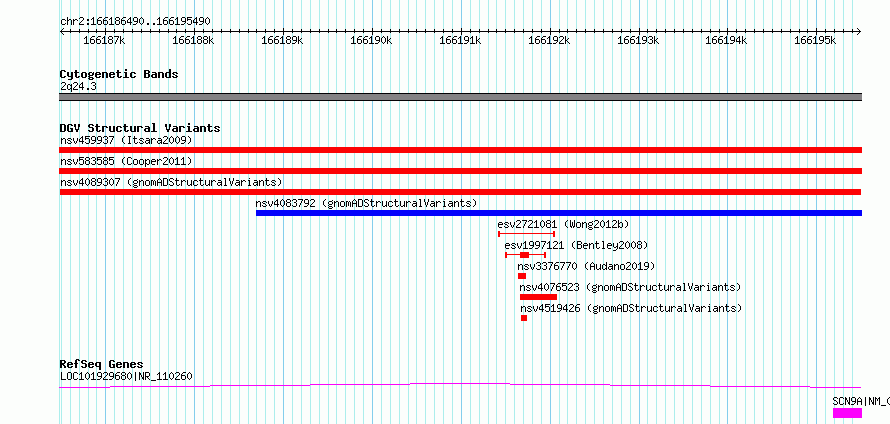Click the LOC101929680 magenta gene line
Screen dimensions: 890x424
click(x=460, y=385)
